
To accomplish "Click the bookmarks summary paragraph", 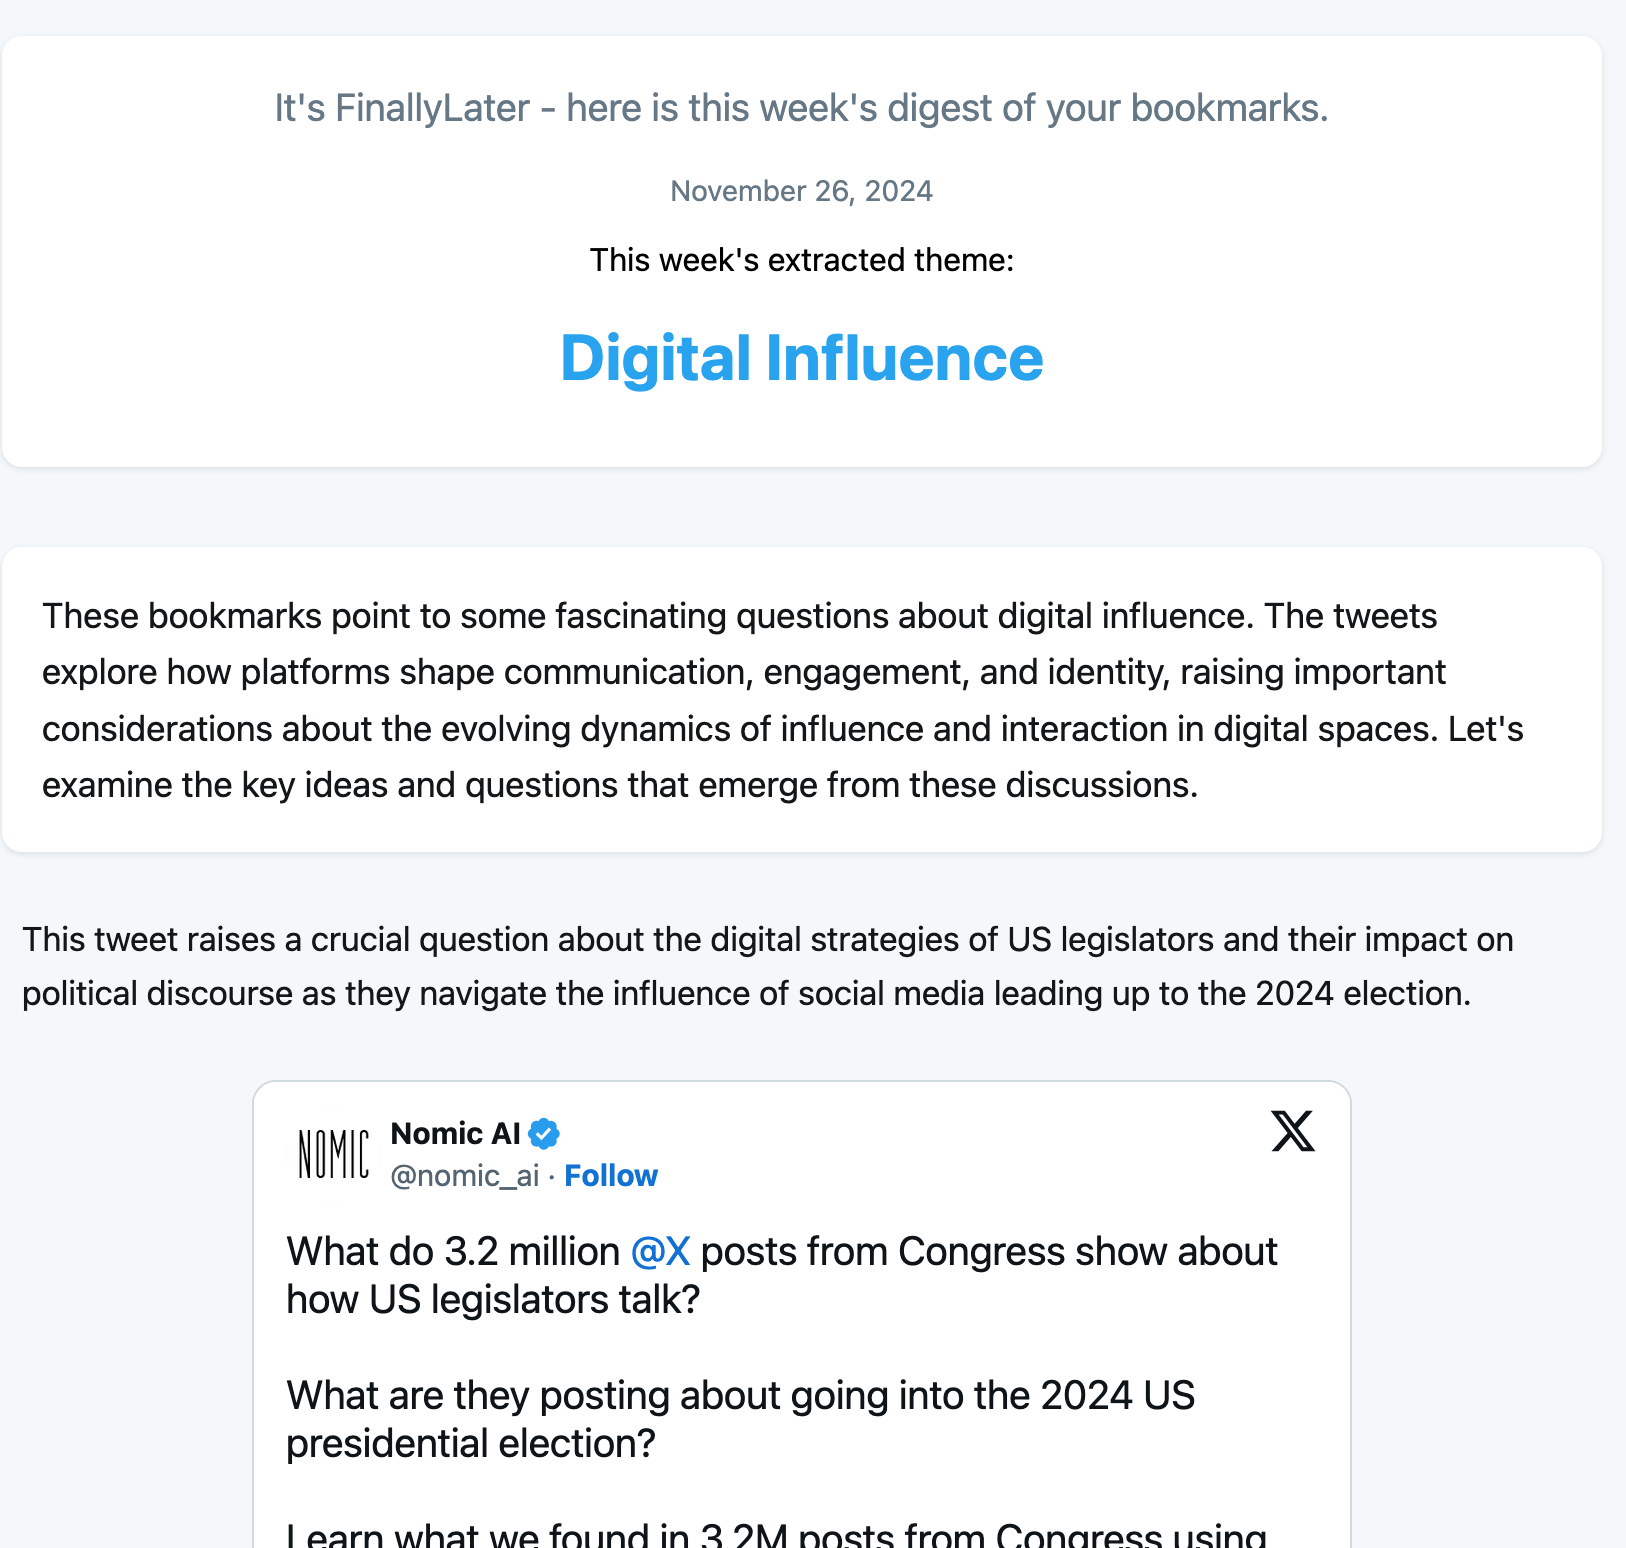I will (x=783, y=700).
